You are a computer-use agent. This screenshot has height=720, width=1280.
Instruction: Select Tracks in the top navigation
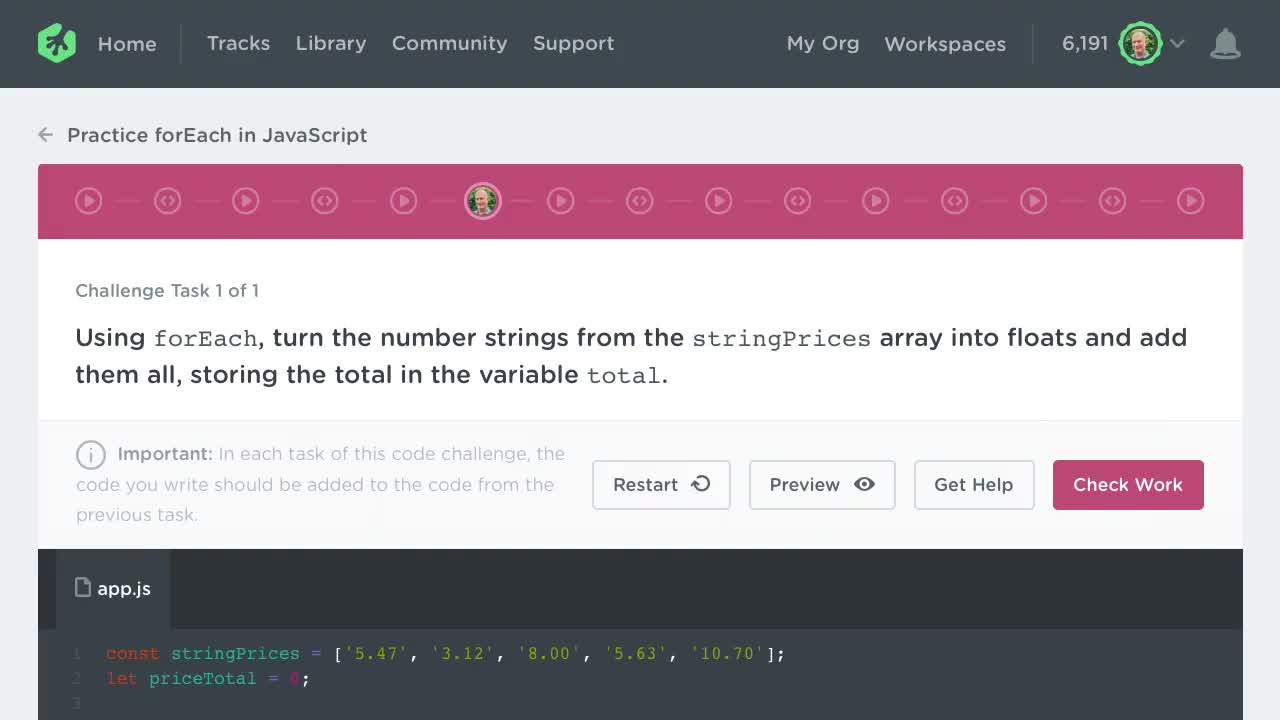(238, 43)
